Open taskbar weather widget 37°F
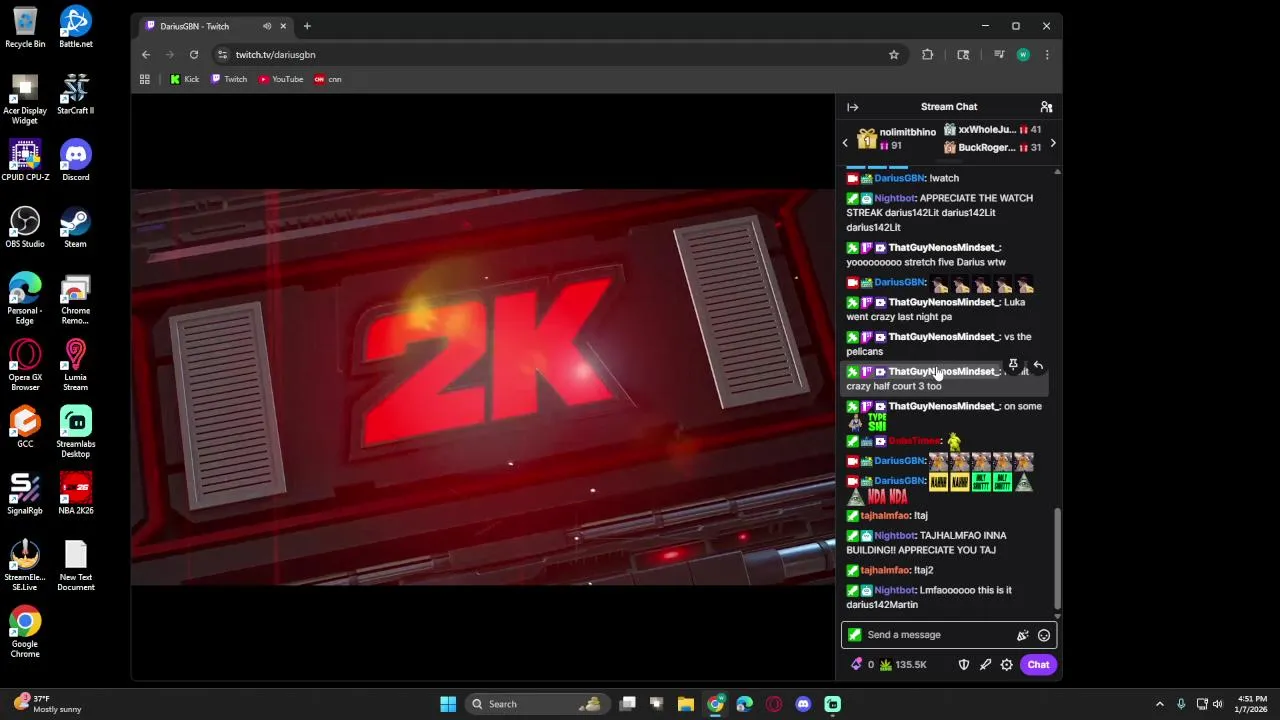This screenshot has width=1280, height=720. (48, 704)
